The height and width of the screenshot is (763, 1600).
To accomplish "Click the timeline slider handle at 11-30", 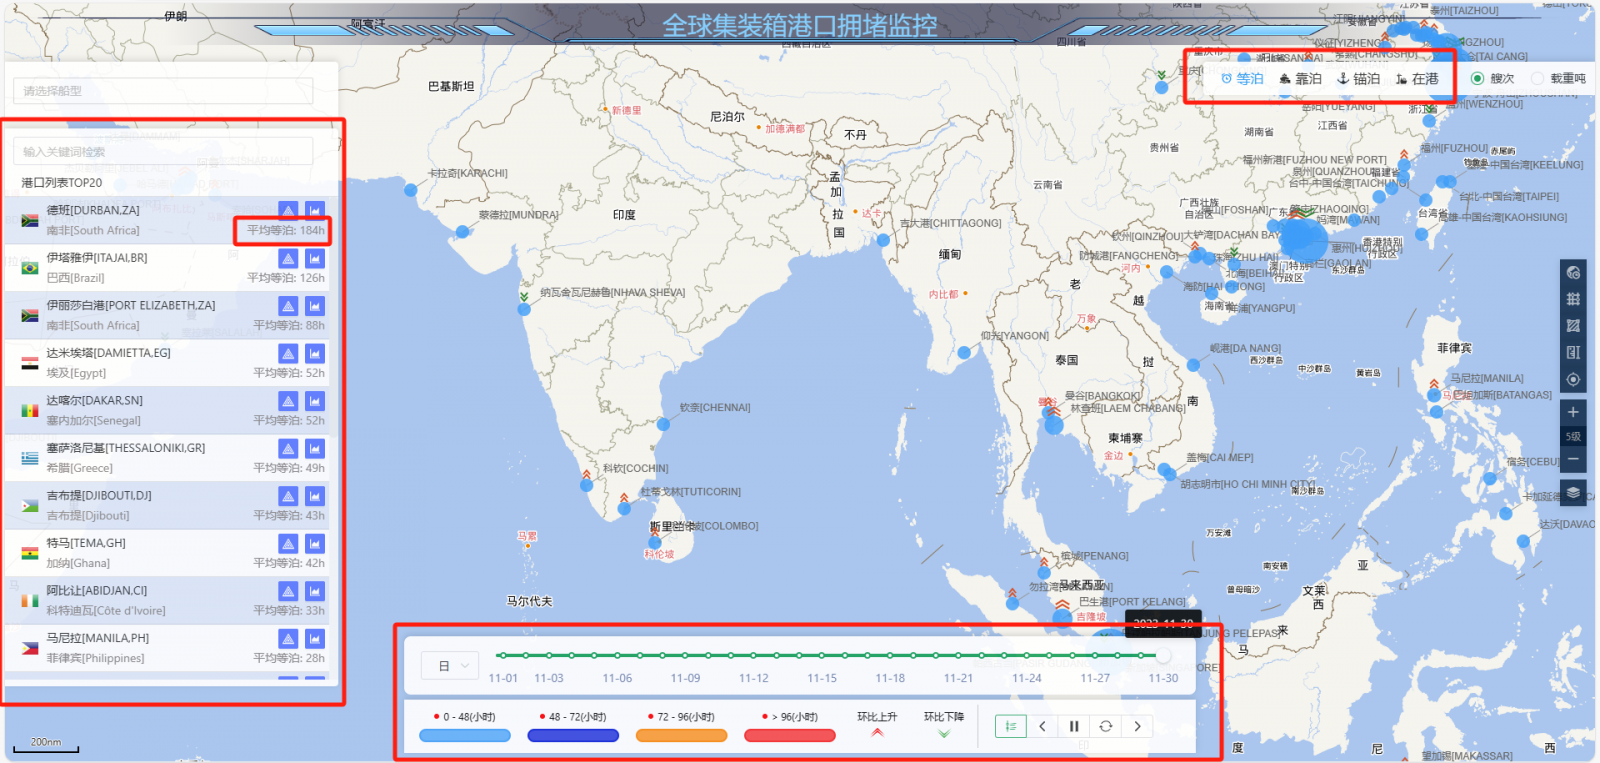I will [x=1163, y=655].
